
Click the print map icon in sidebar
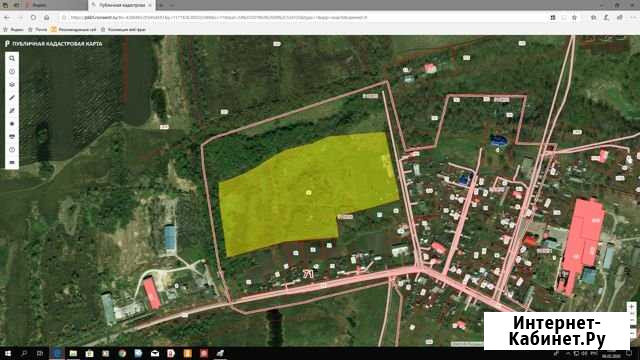(12, 137)
